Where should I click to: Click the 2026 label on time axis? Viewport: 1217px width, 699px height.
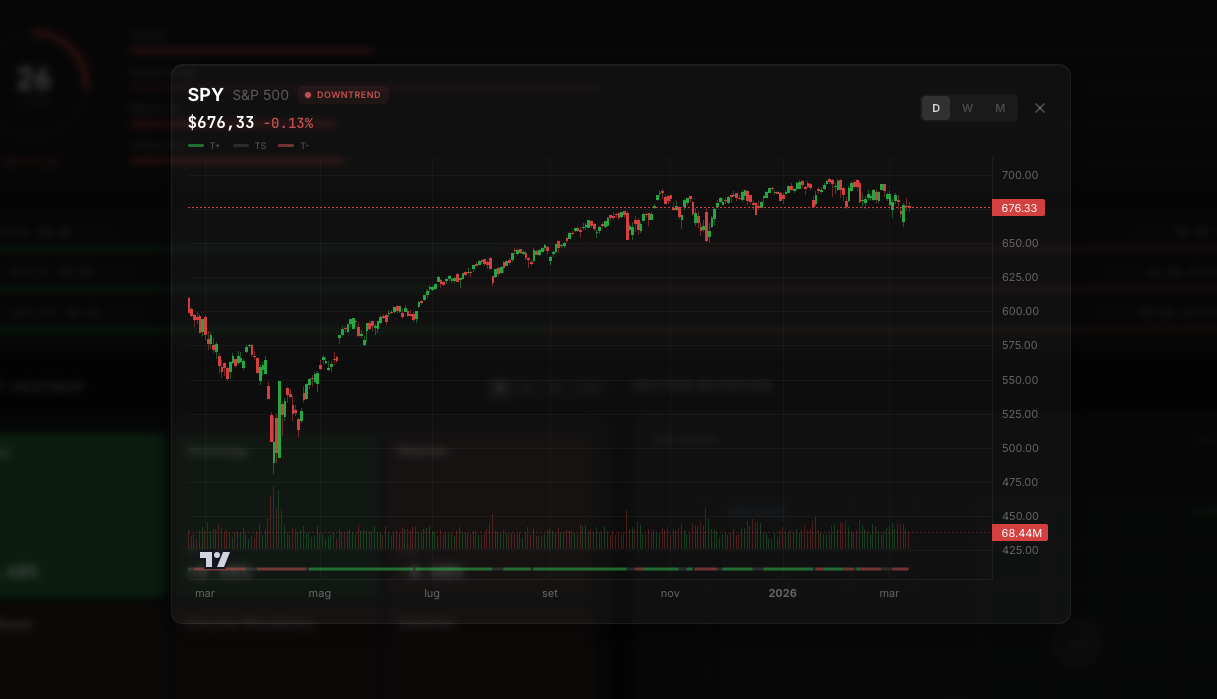point(782,593)
